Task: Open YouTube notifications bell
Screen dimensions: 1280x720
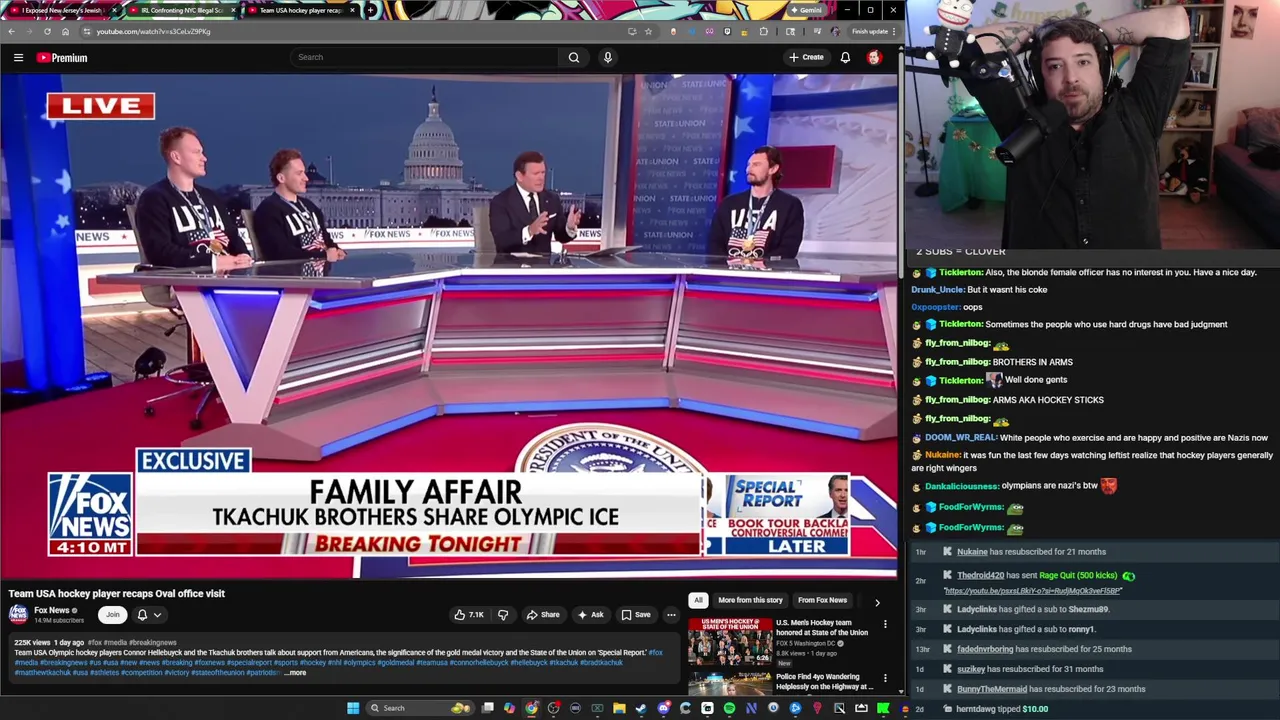Action: click(x=845, y=57)
